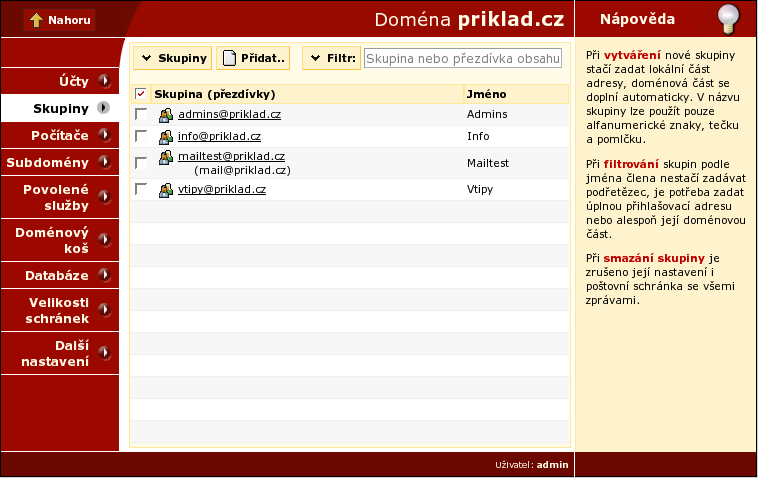758x478 pixels.
Task: Go to Povolené služby menu item
Action: coord(58,197)
